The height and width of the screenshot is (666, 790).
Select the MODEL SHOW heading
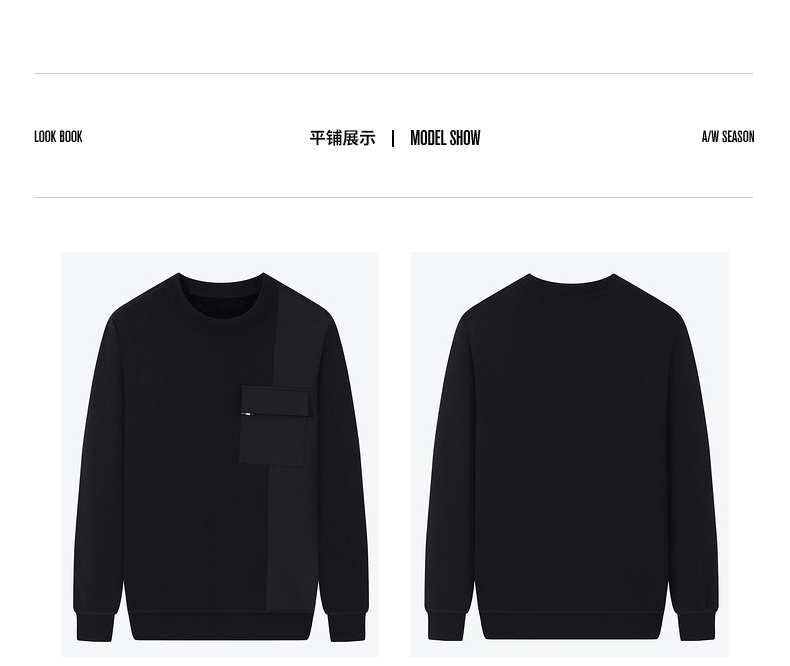[x=445, y=138]
